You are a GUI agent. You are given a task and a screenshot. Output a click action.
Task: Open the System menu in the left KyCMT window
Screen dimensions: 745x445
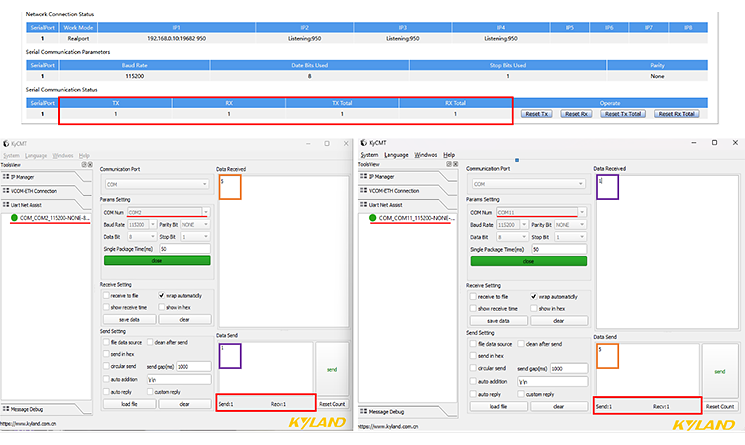tap(11, 156)
